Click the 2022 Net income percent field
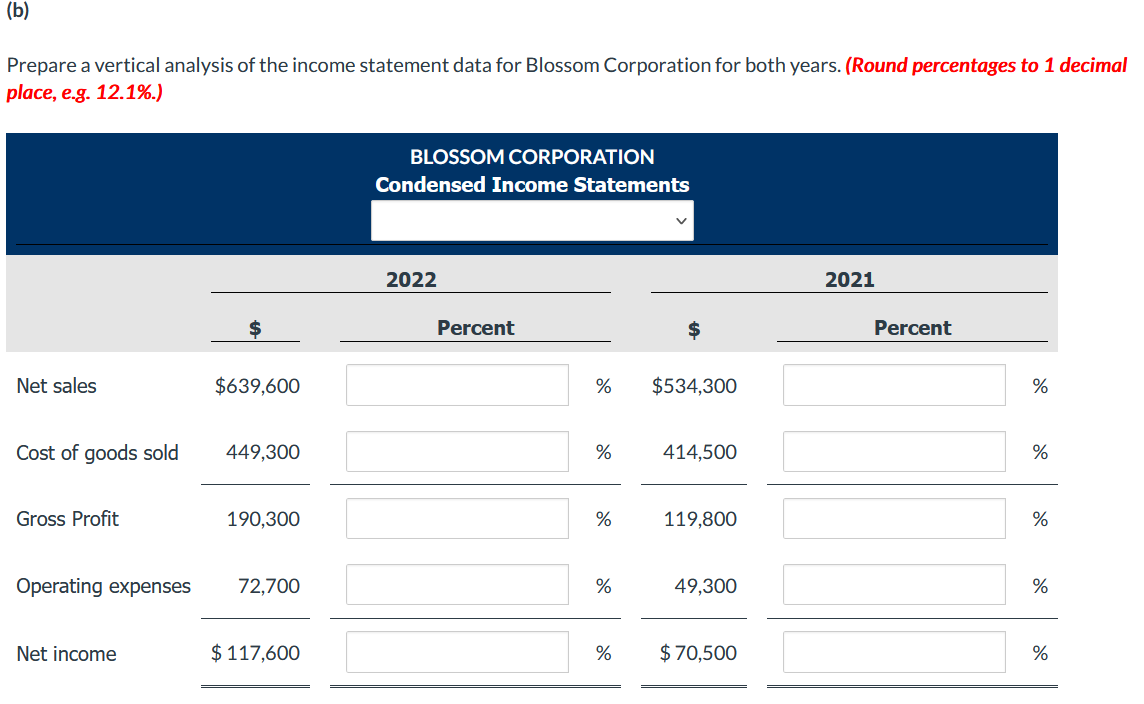The height and width of the screenshot is (704, 1144). (x=457, y=651)
